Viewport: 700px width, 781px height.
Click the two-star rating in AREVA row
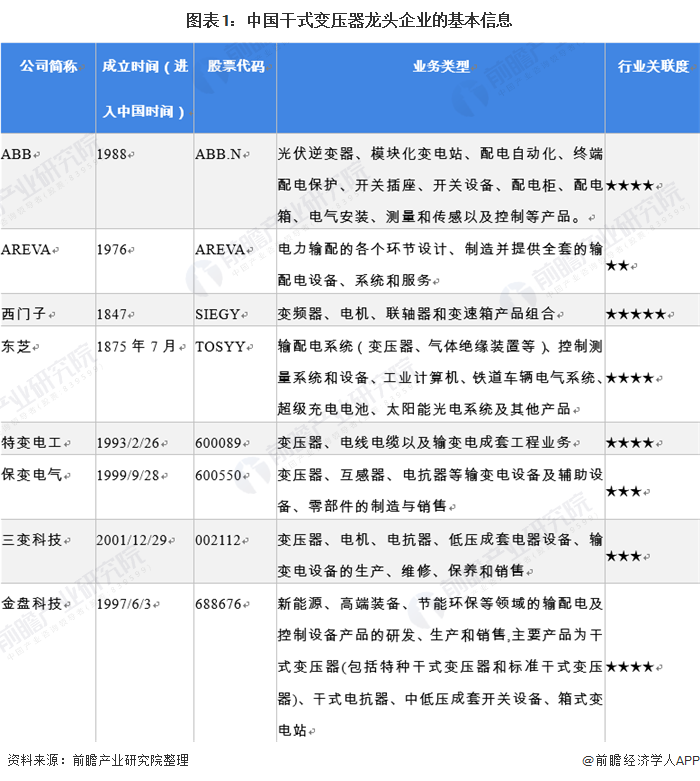617,265
